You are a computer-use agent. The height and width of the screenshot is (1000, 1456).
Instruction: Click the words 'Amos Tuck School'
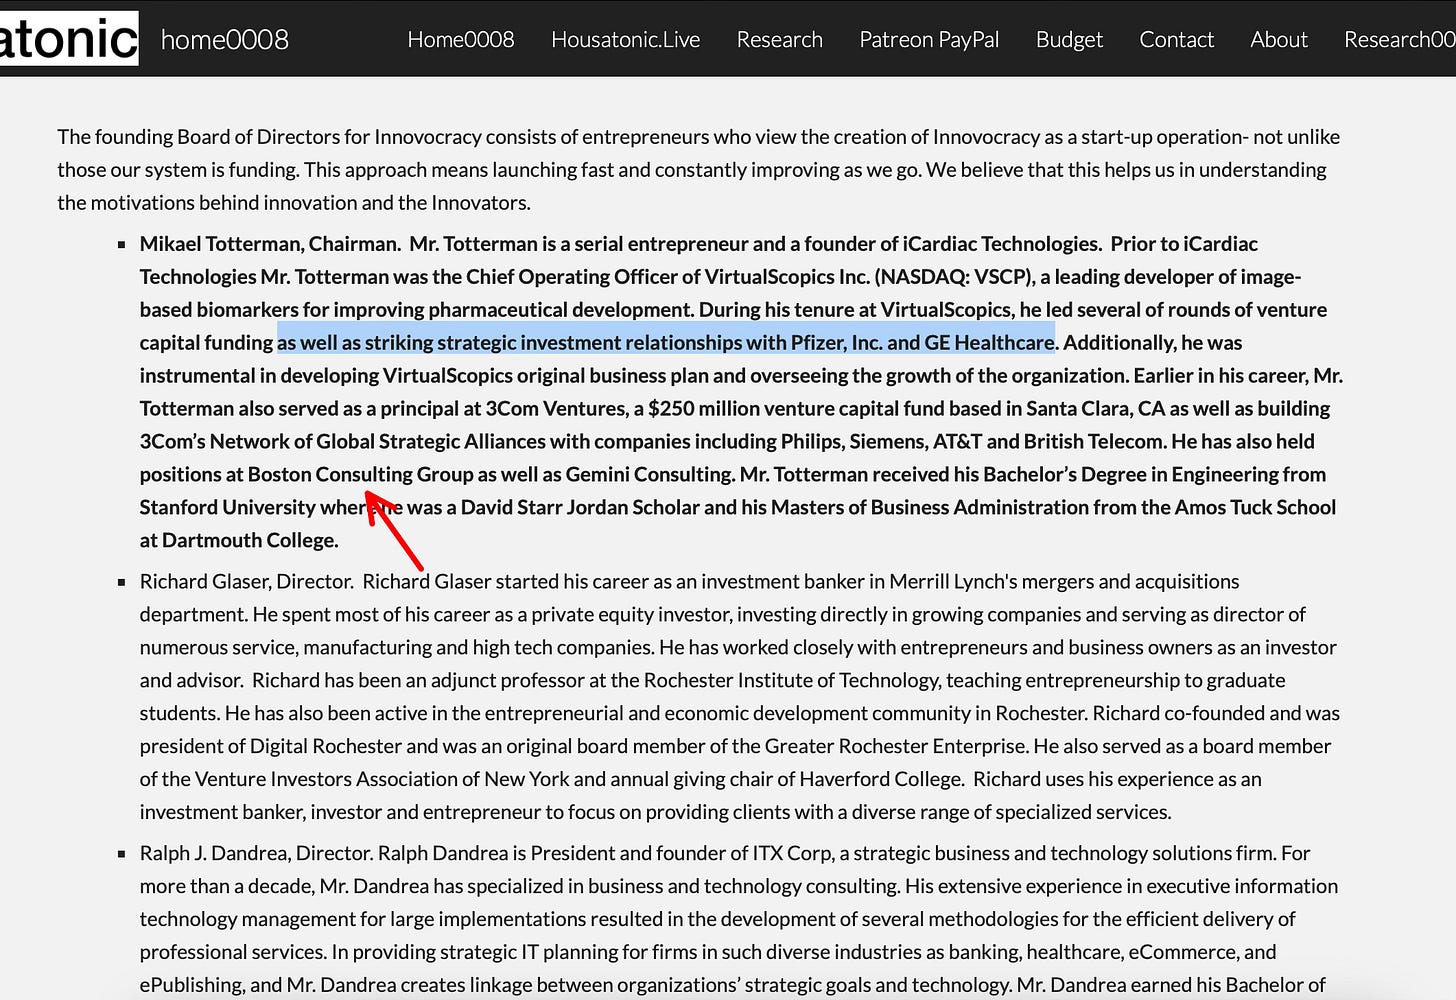pyautogui.click(x=1255, y=507)
